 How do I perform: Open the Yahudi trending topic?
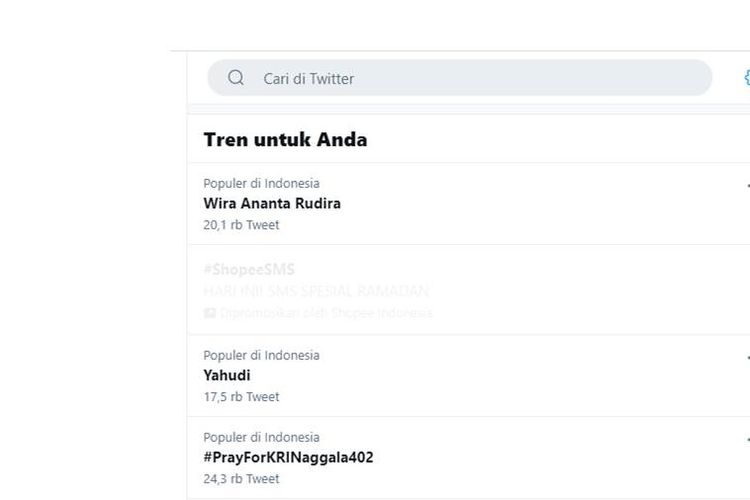(x=227, y=375)
